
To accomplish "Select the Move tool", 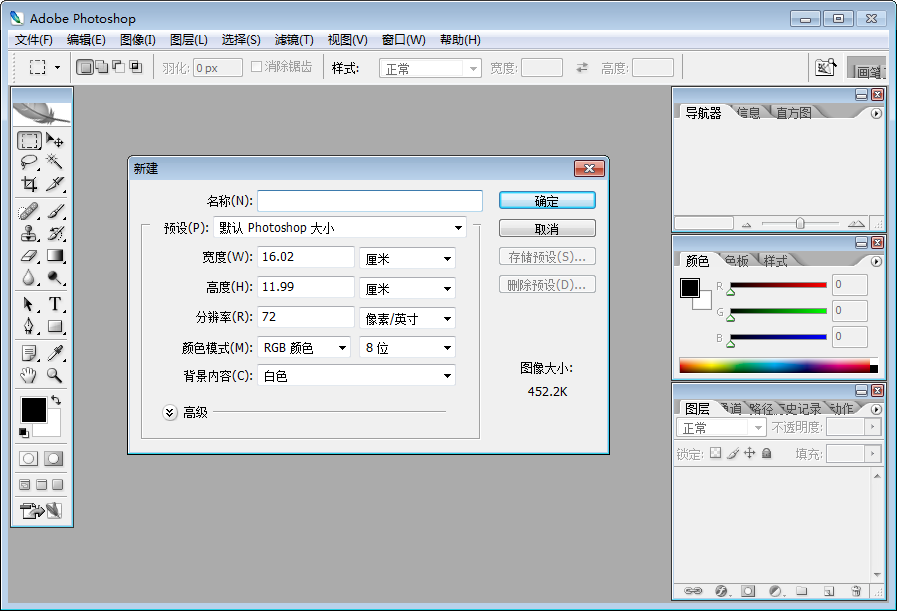I will pyautogui.click(x=55, y=140).
